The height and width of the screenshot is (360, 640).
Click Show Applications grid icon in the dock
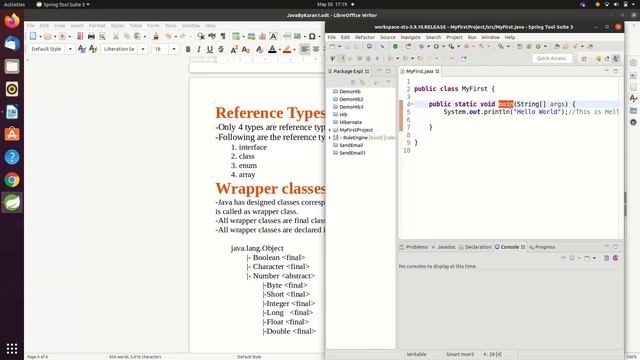click(x=12, y=348)
